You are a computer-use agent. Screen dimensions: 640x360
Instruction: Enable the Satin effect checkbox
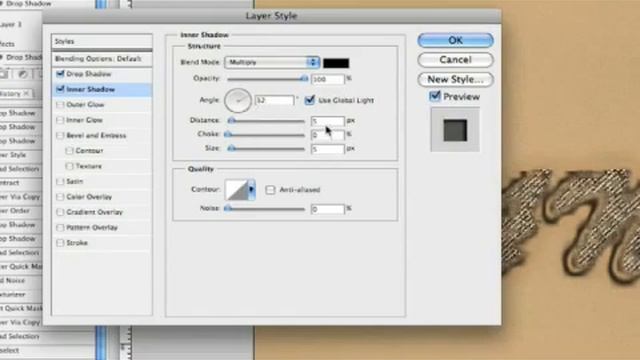click(x=60, y=181)
